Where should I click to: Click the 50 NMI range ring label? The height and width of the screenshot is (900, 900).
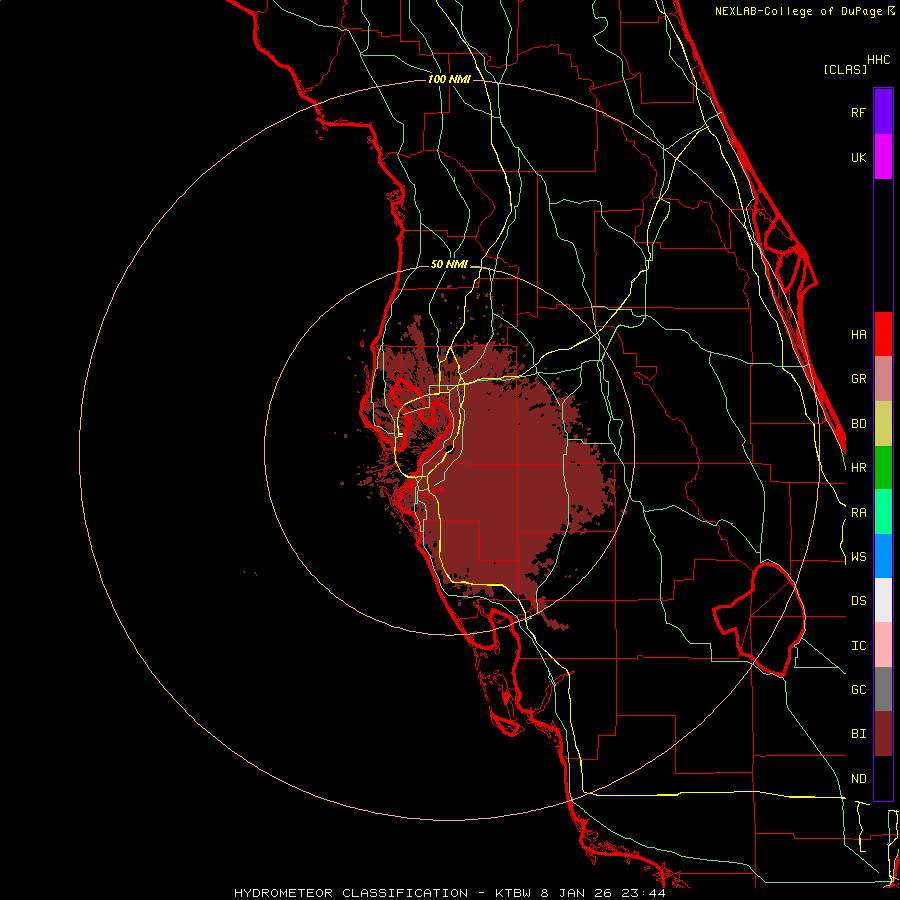(449, 264)
